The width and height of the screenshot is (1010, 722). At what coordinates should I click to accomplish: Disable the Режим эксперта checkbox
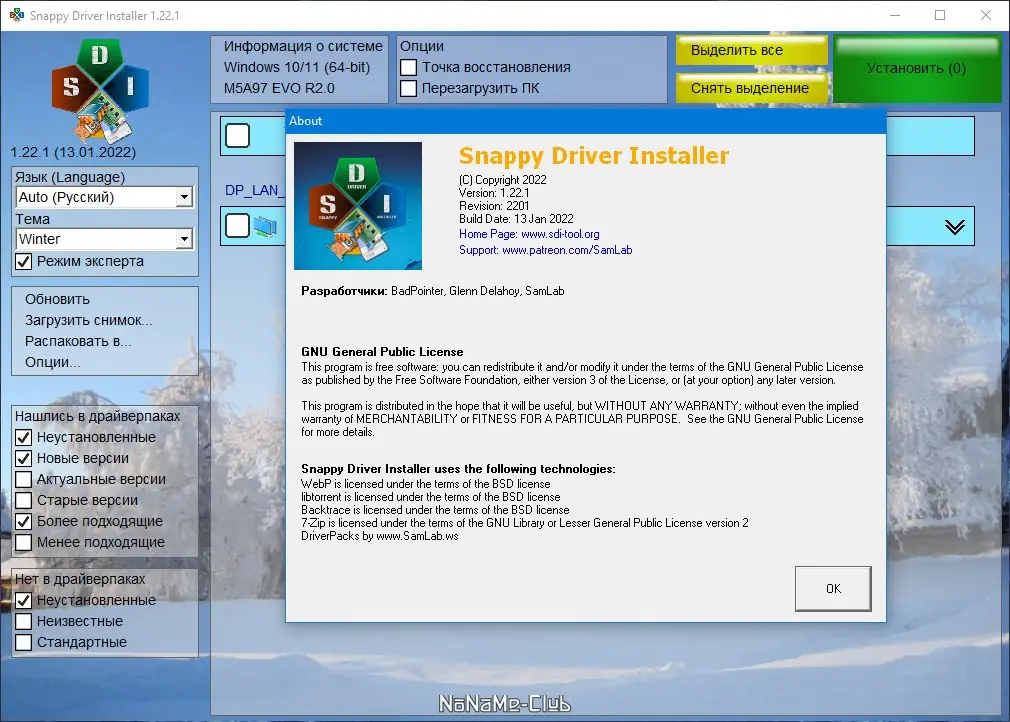(22, 261)
